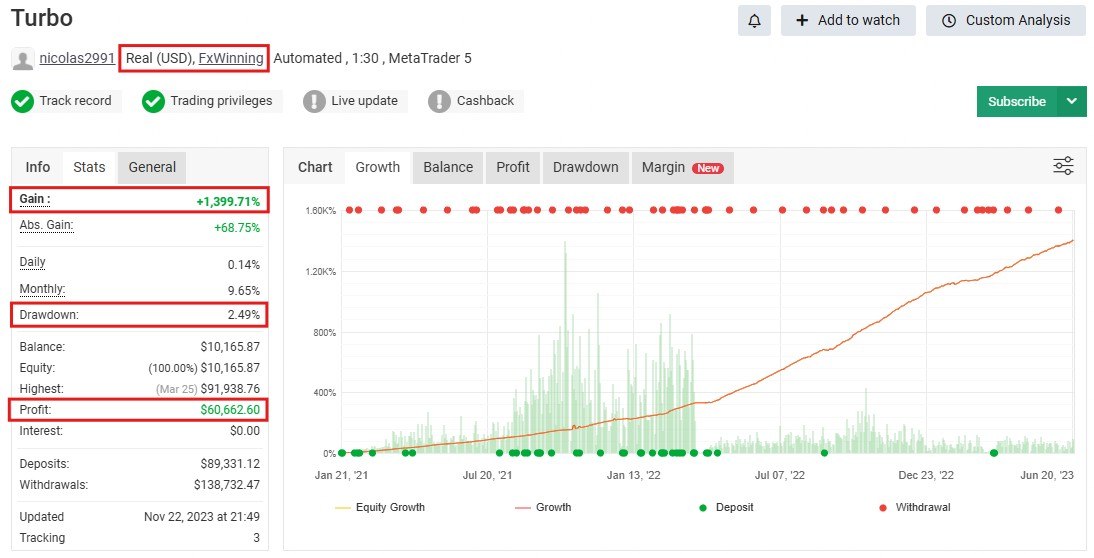This screenshot has height=558, width=1094.
Task: Click the notification bell icon
Action: [x=754, y=21]
